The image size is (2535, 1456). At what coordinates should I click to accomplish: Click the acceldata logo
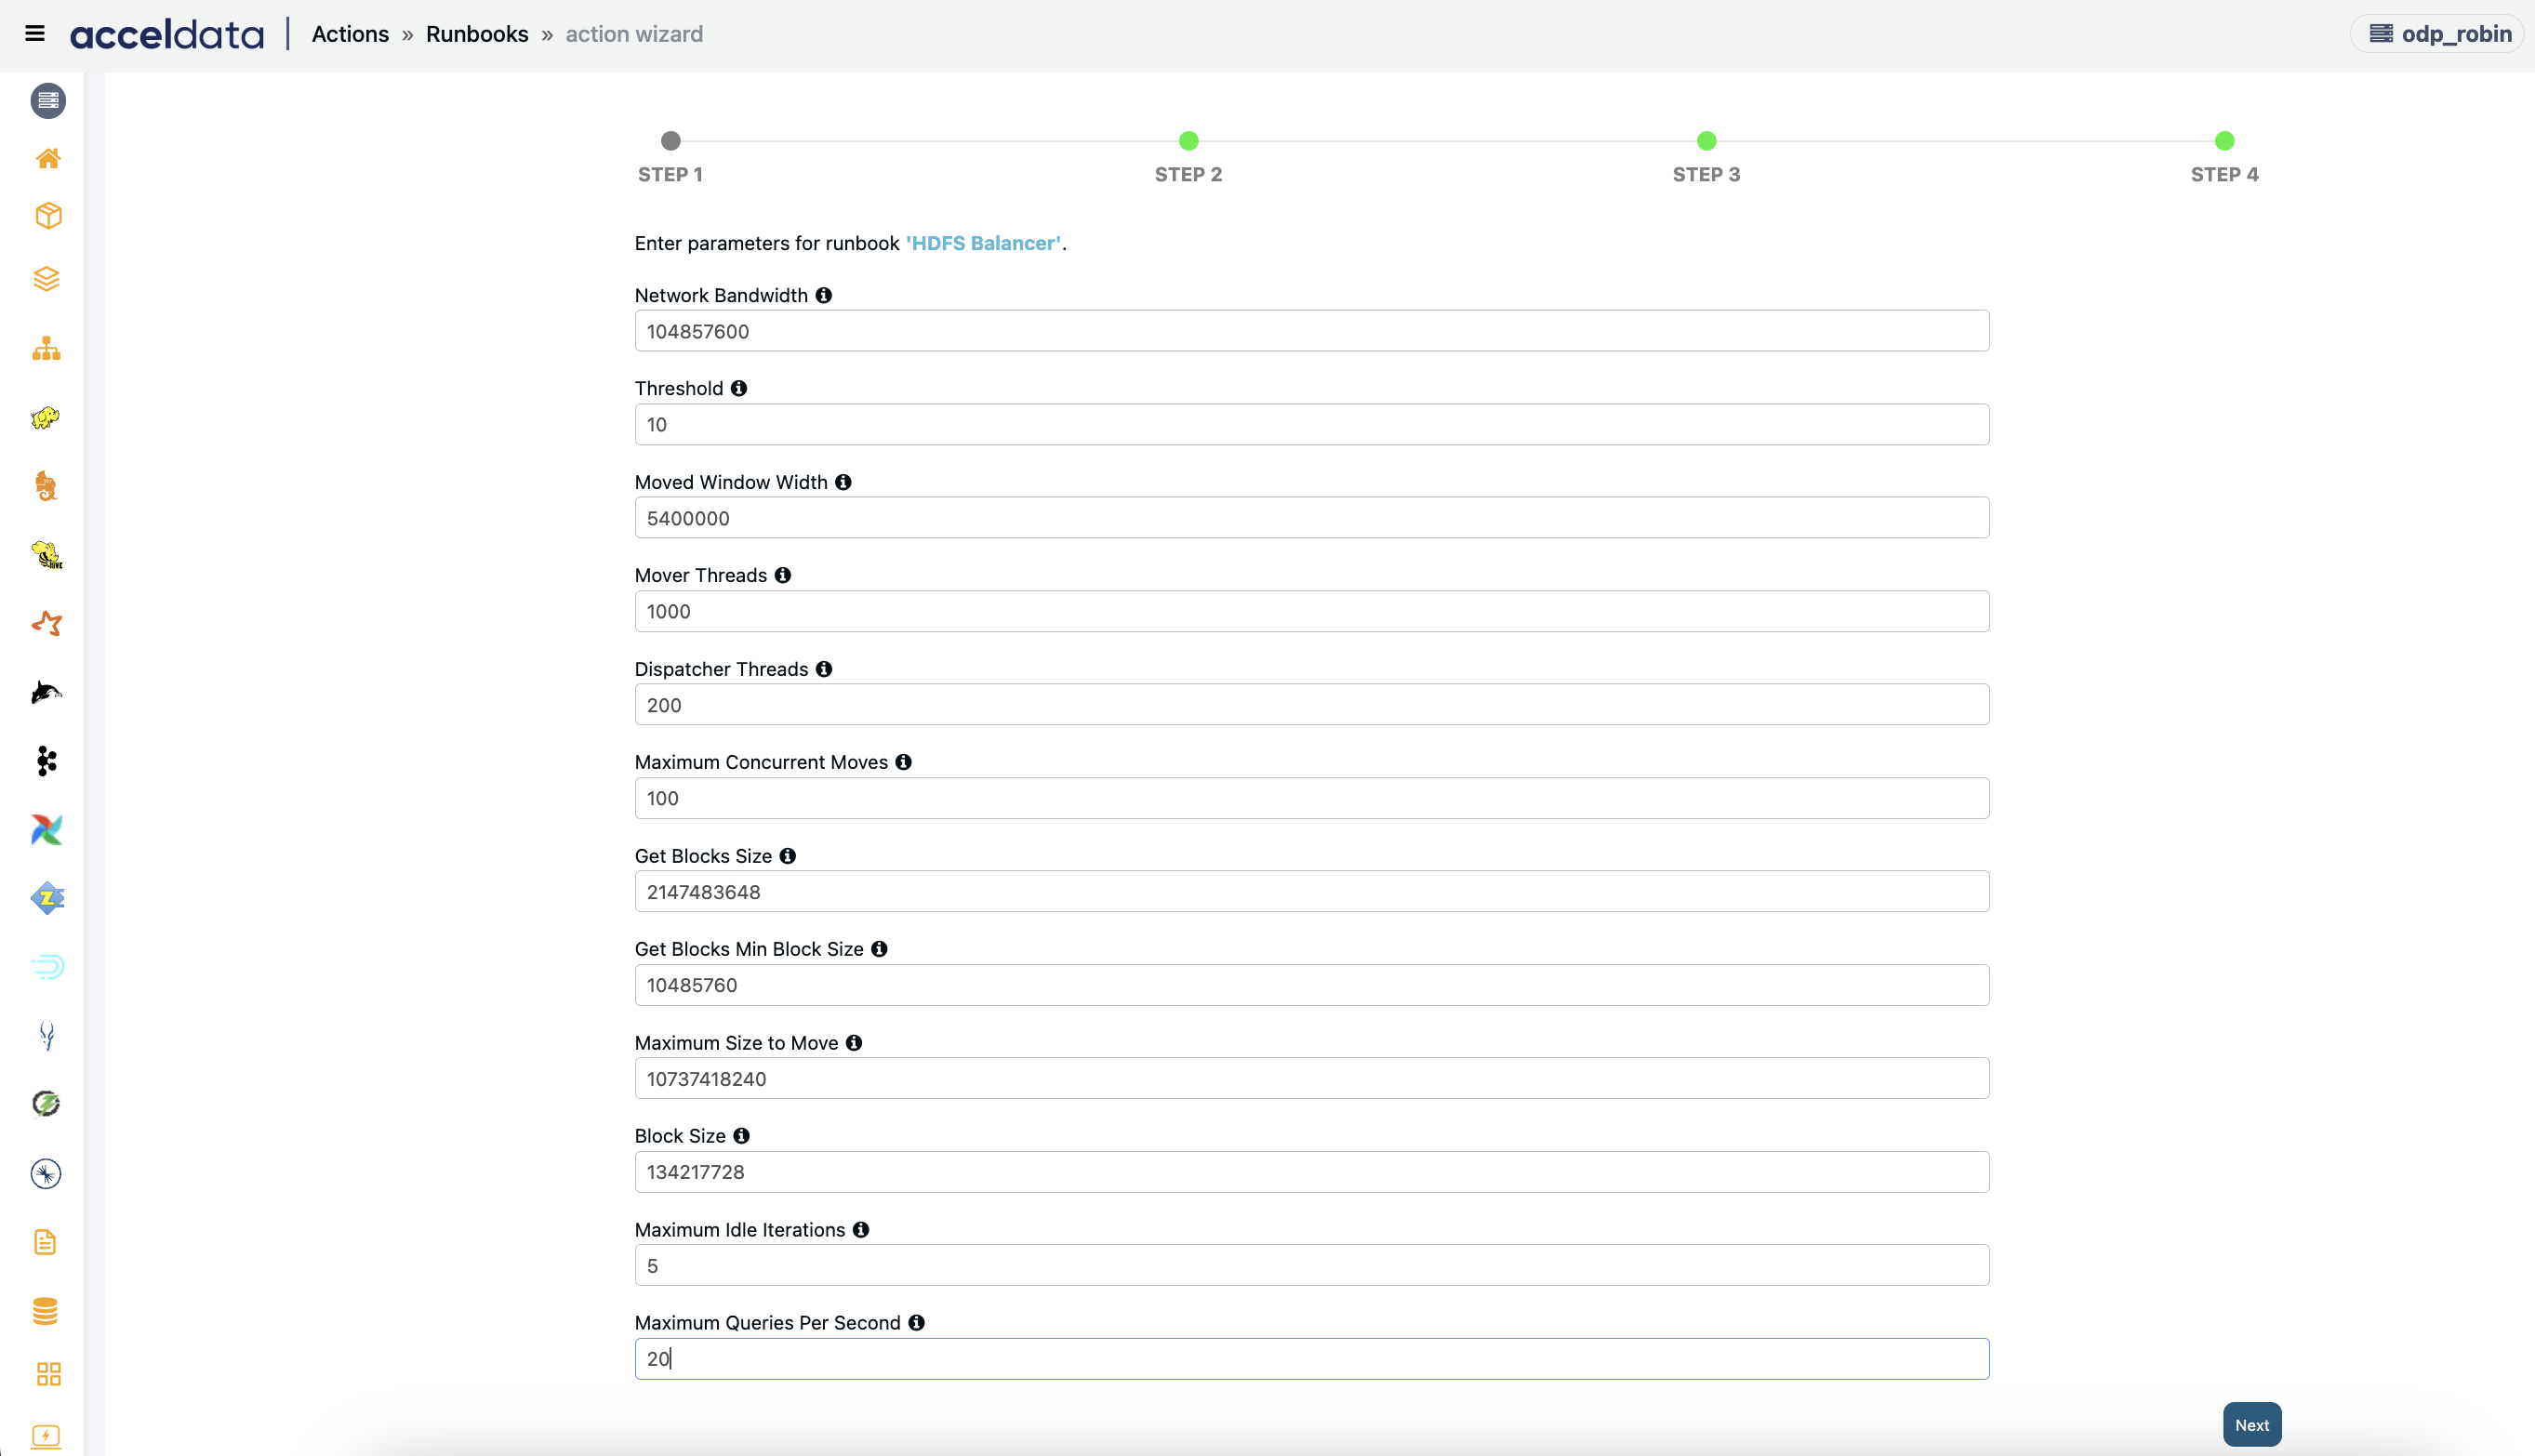click(x=167, y=35)
